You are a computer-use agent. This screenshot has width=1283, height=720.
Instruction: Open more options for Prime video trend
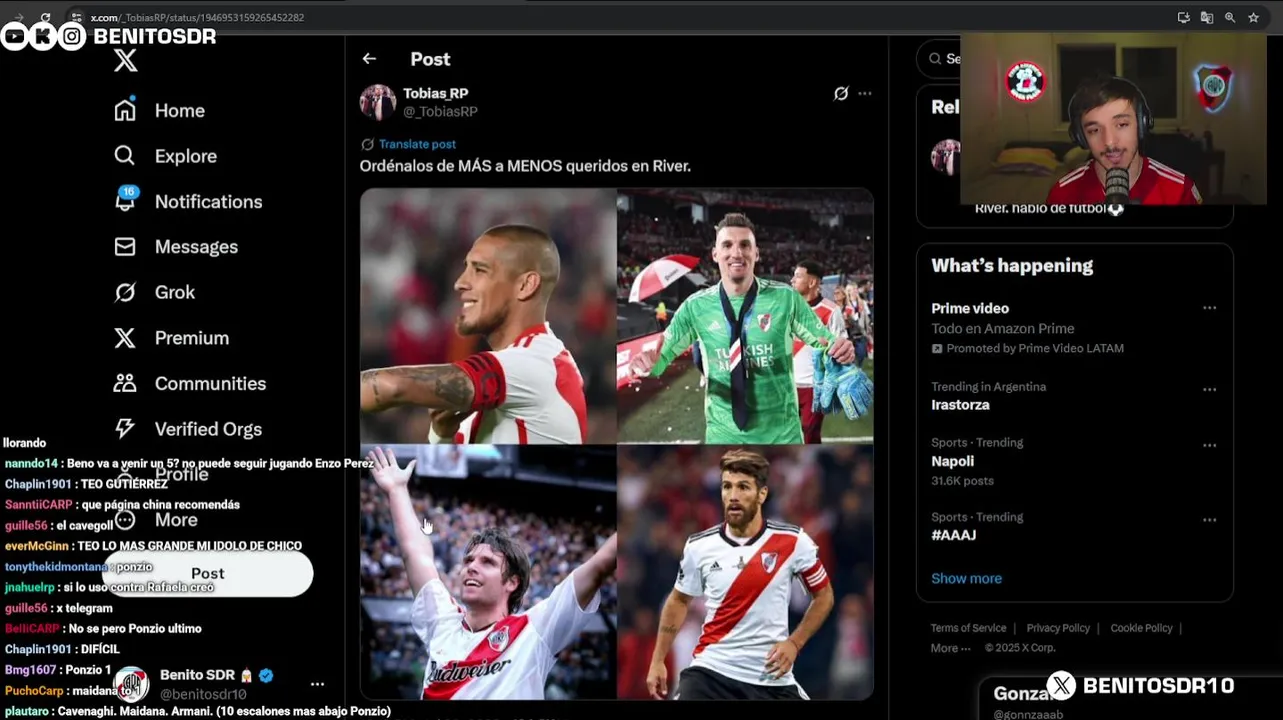1209,308
